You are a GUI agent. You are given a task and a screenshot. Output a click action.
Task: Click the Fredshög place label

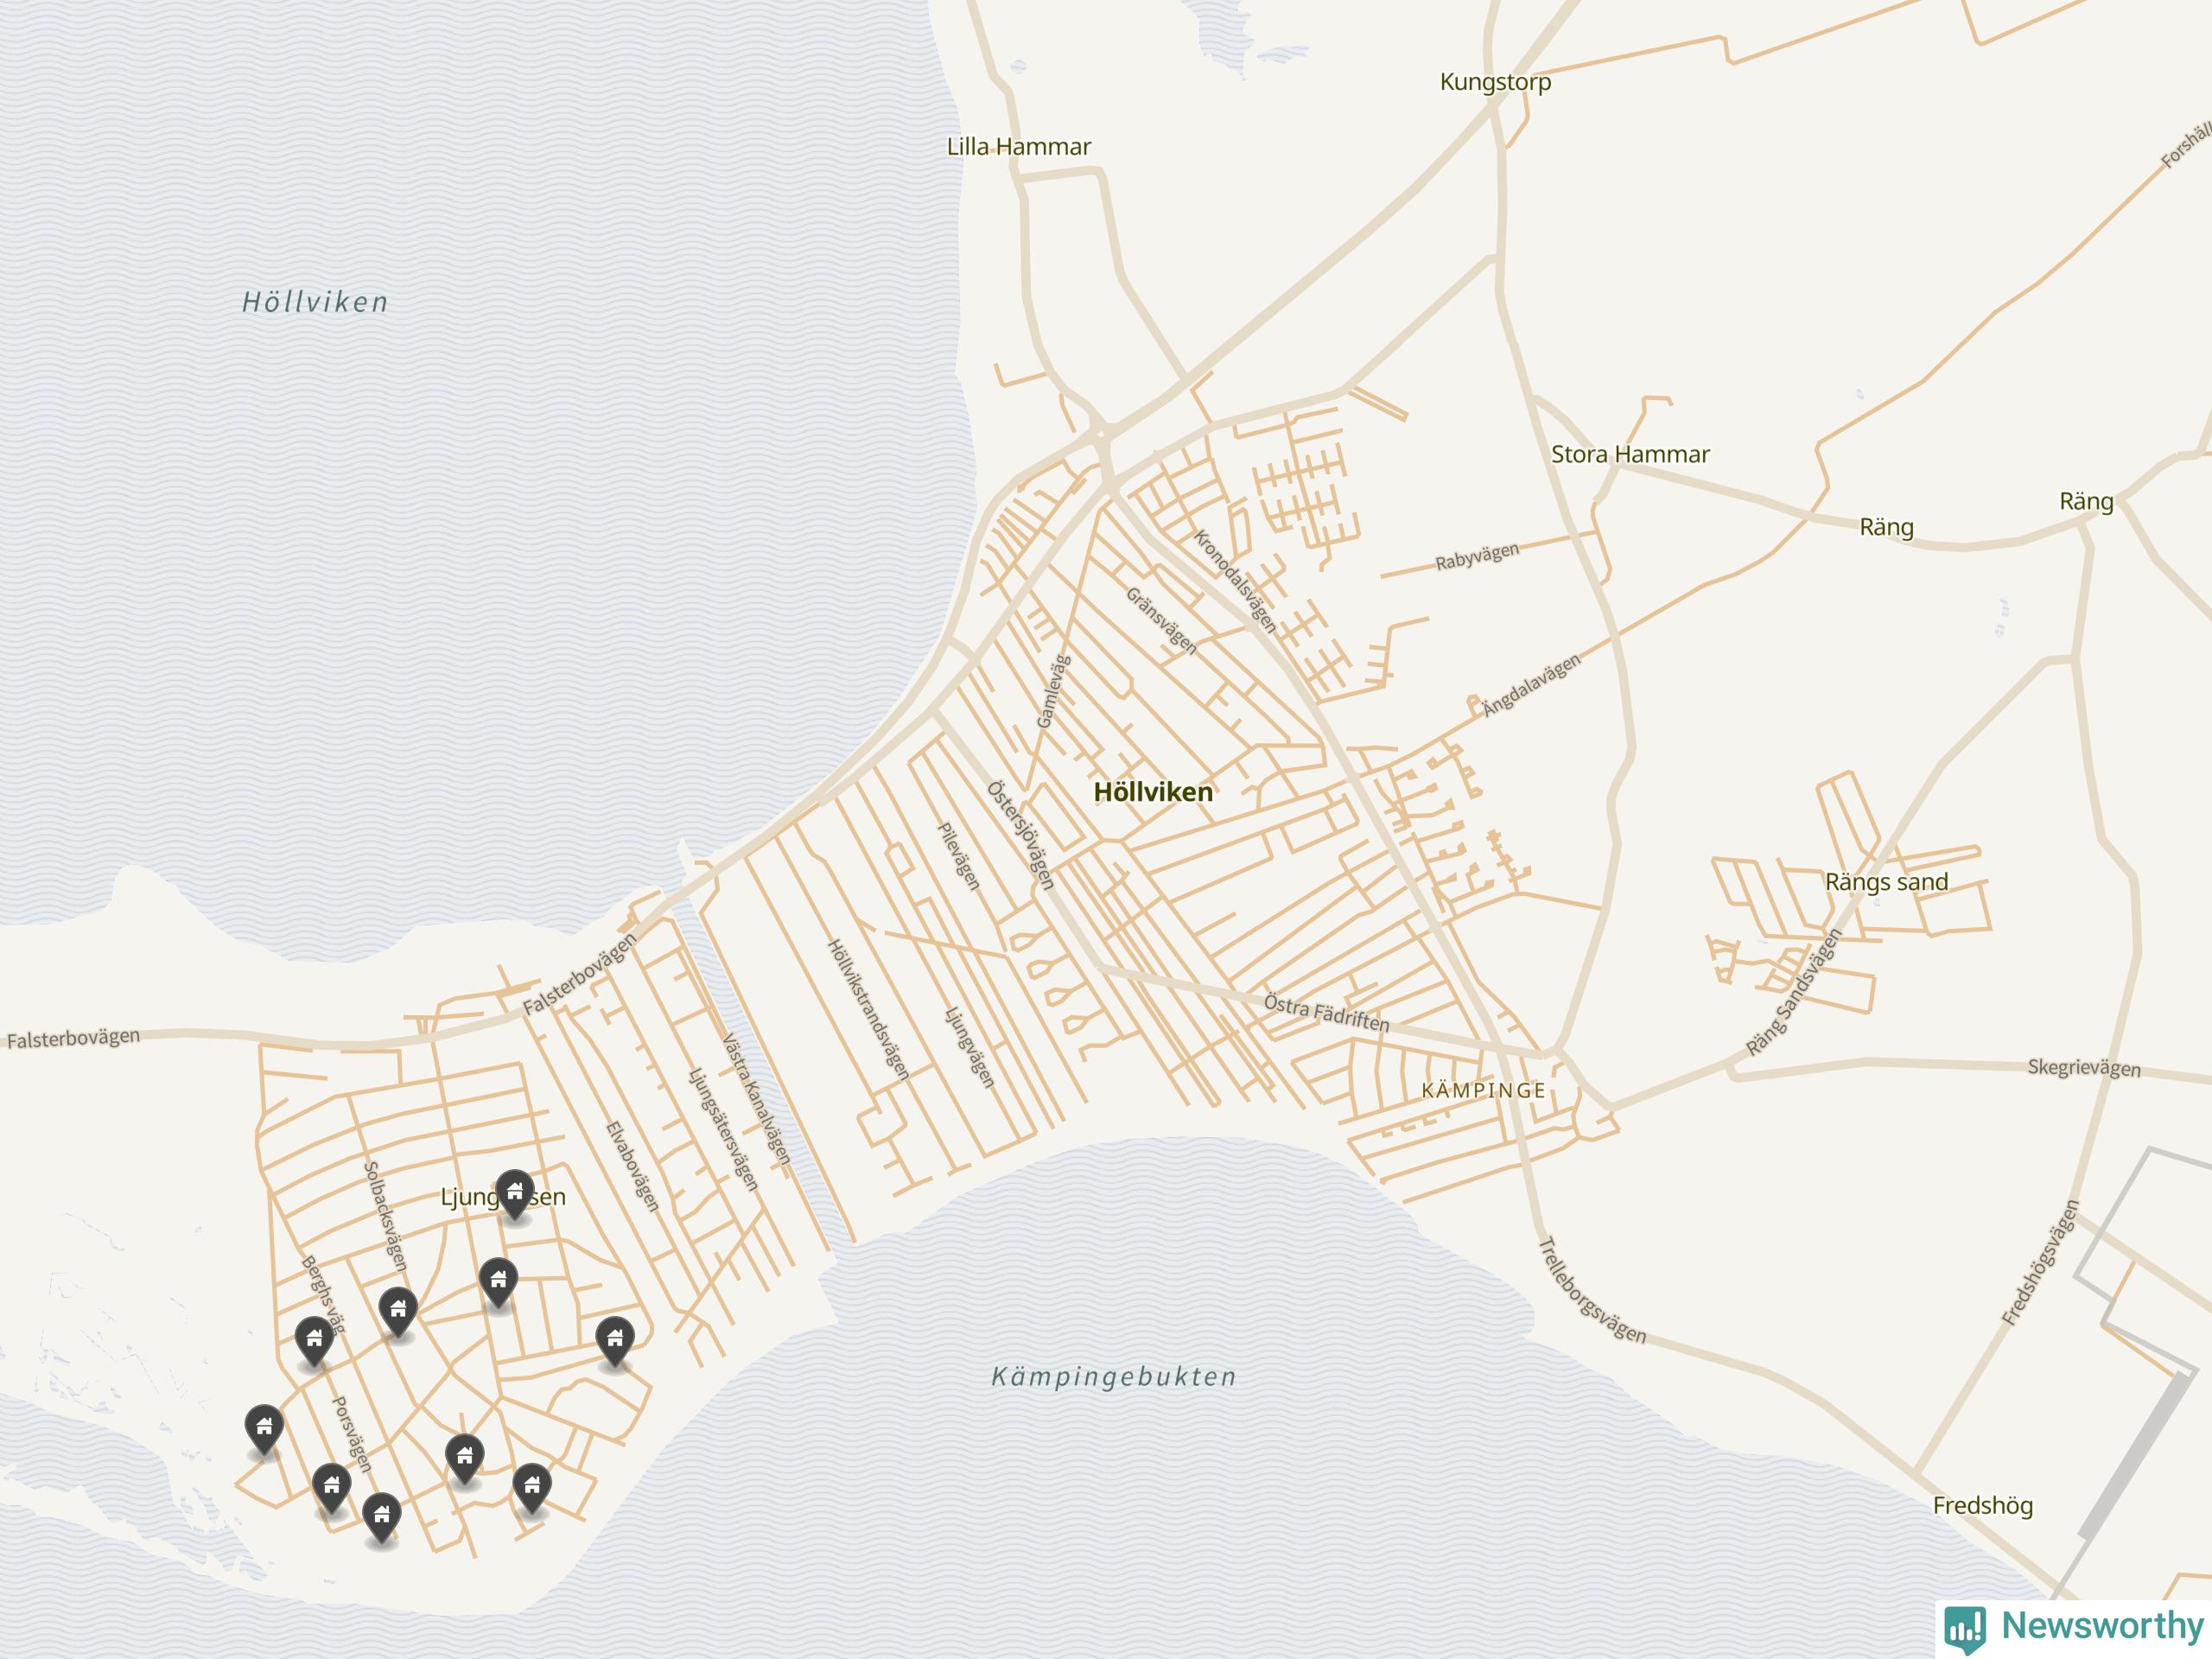pos(1982,1505)
